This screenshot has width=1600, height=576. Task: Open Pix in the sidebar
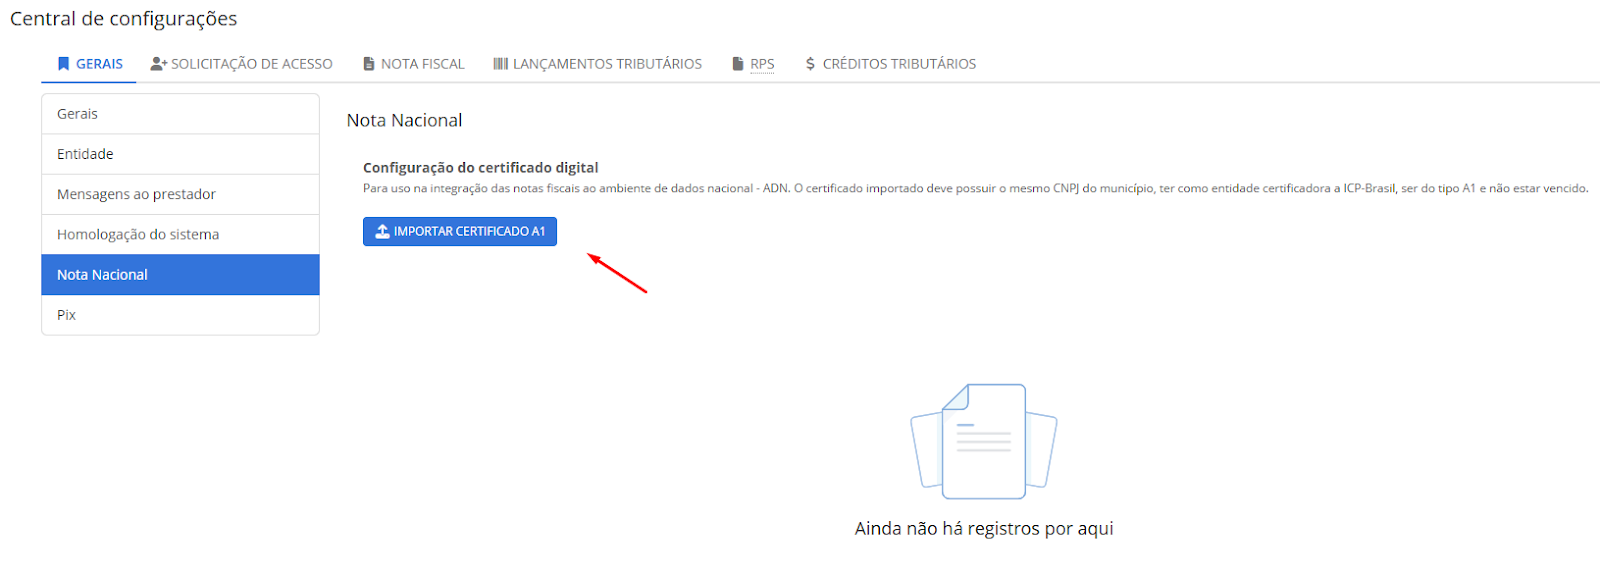coord(180,315)
